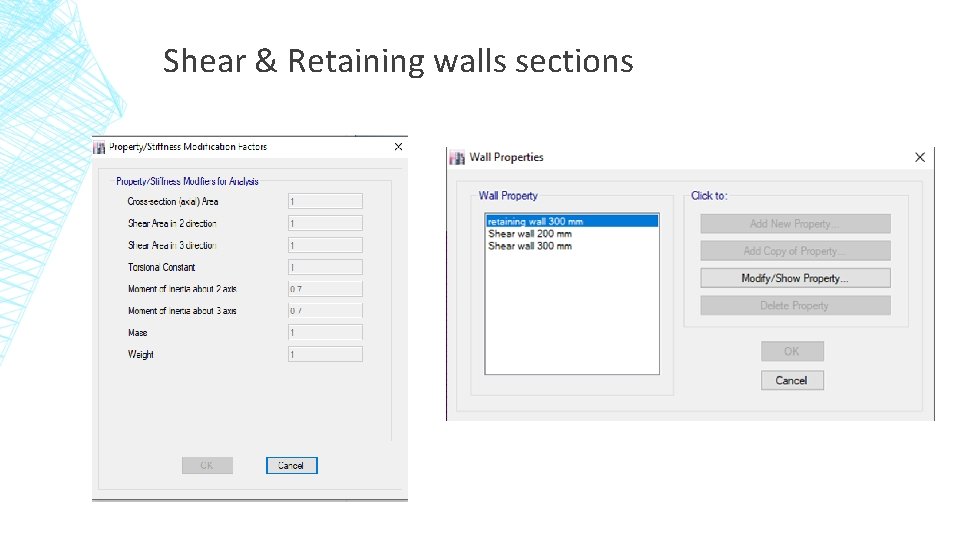Click the Property/Stiffness Modification Factors title icon
The width and height of the screenshot is (960, 540).
pos(99,147)
